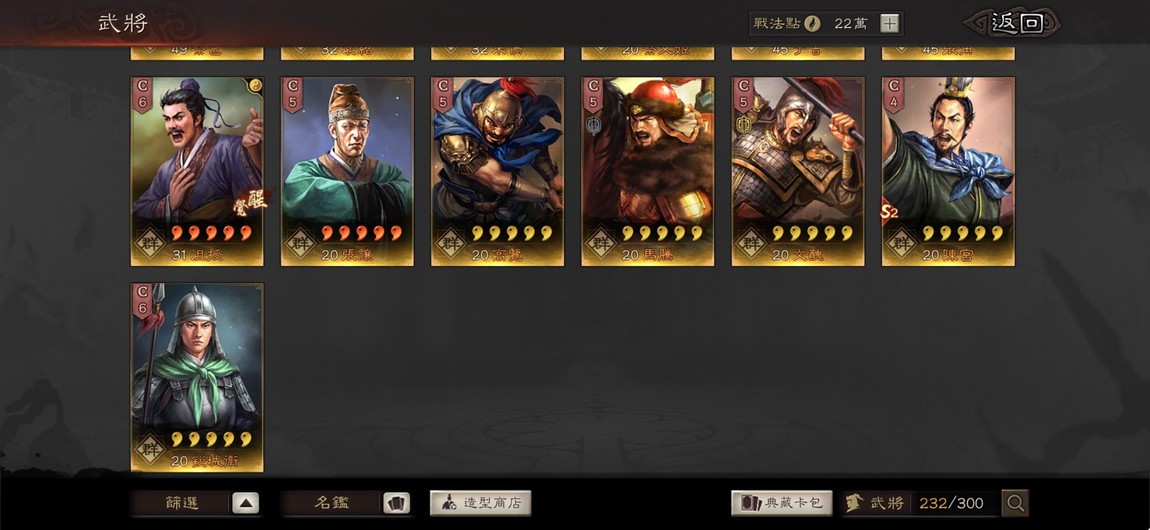Click the 武將 232/300 roster counter
Viewport: 1150px width, 530px height.
920,503
